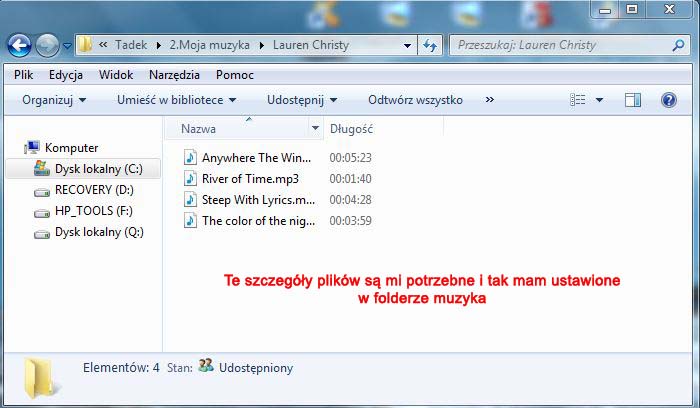Toggle the preview pane icon
The width and height of the screenshot is (700, 408).
(633, 100)
